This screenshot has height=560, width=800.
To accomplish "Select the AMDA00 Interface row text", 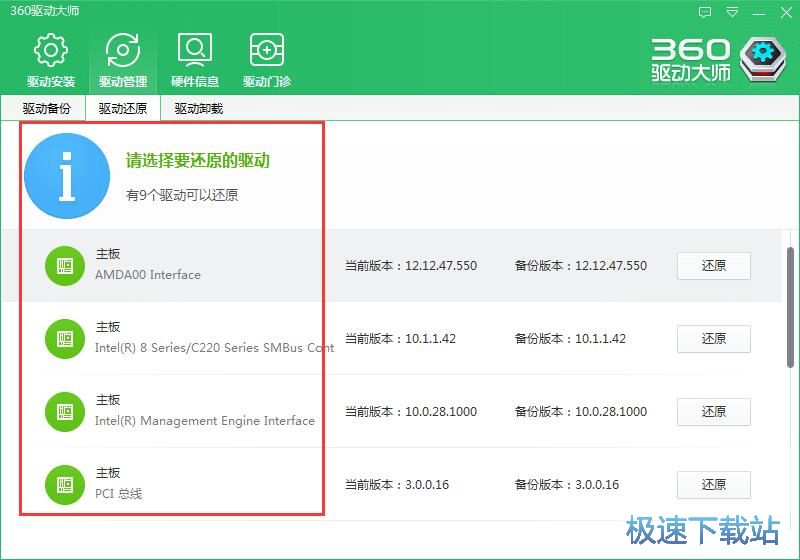I will (x=148, y=275).
